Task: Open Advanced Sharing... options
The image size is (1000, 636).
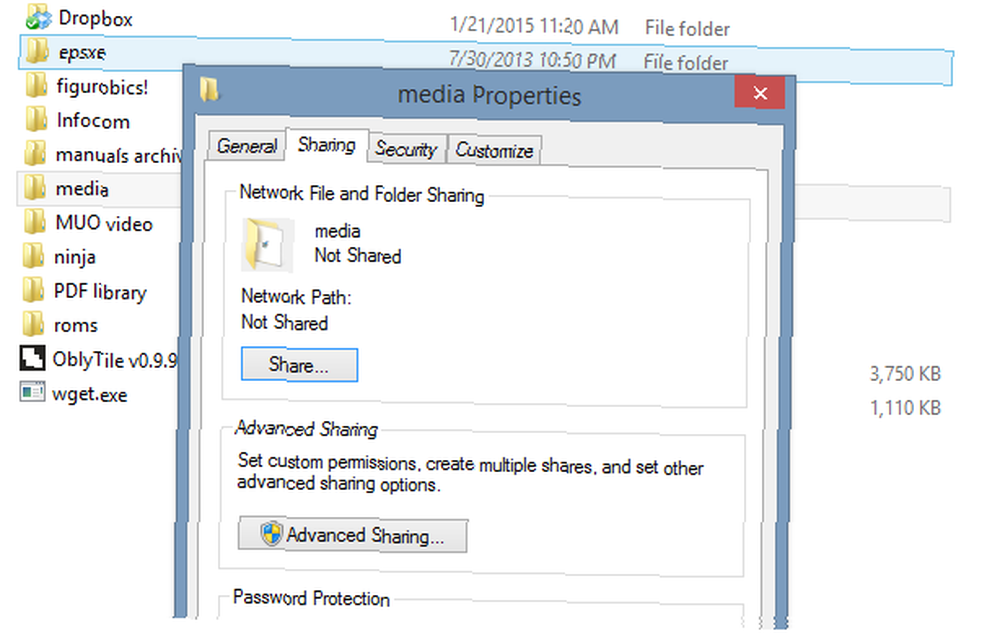Action: [353, 535]
